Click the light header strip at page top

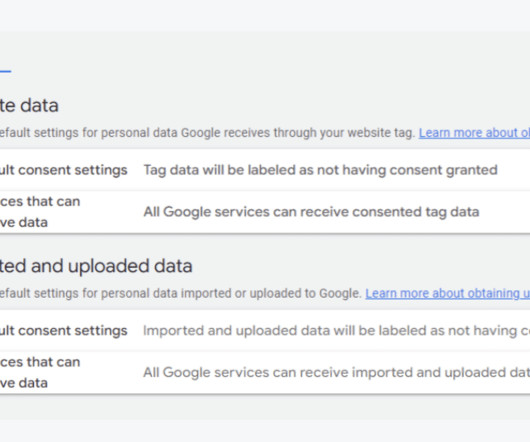click(x=265, y=15)
